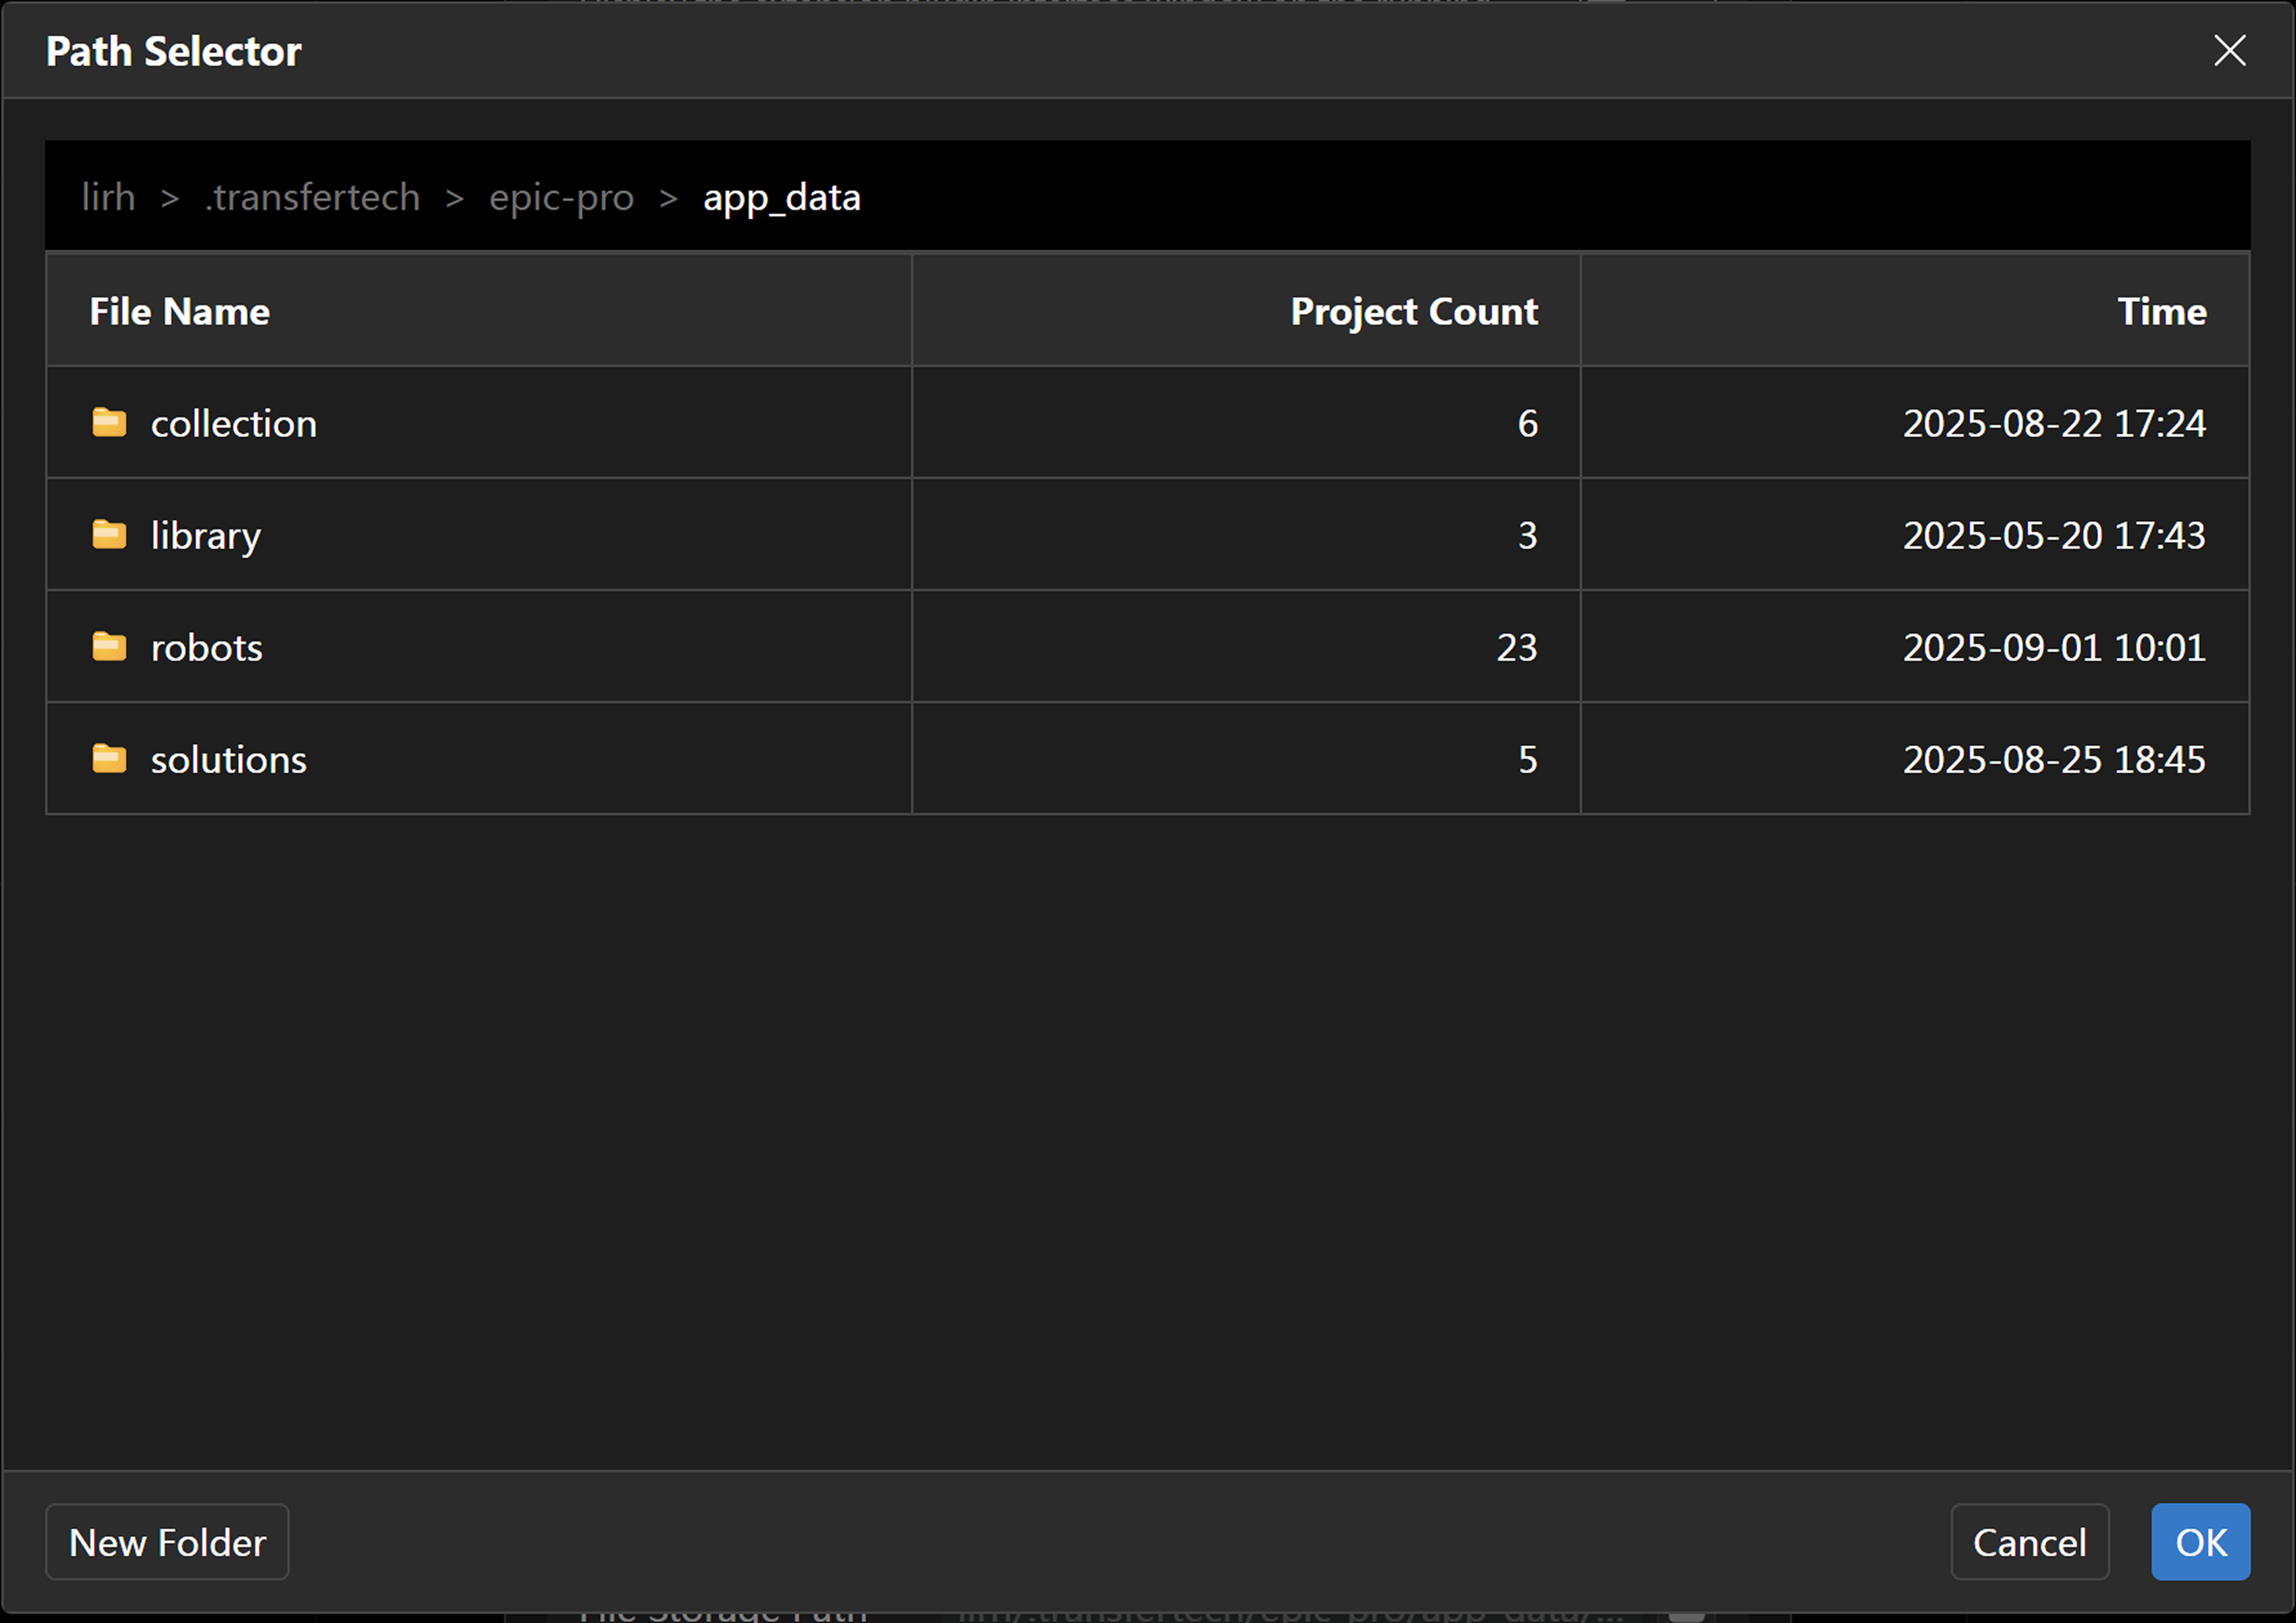Click the solutions folder icon
The height and width of the screenshot is (1623, 2296).
tap(109, 759)
